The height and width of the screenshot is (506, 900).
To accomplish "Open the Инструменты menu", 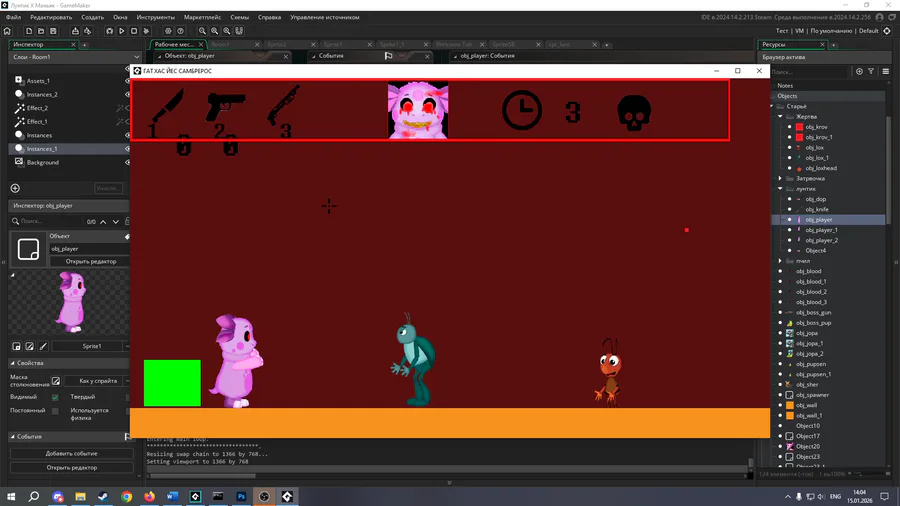I will coord(156,17).
